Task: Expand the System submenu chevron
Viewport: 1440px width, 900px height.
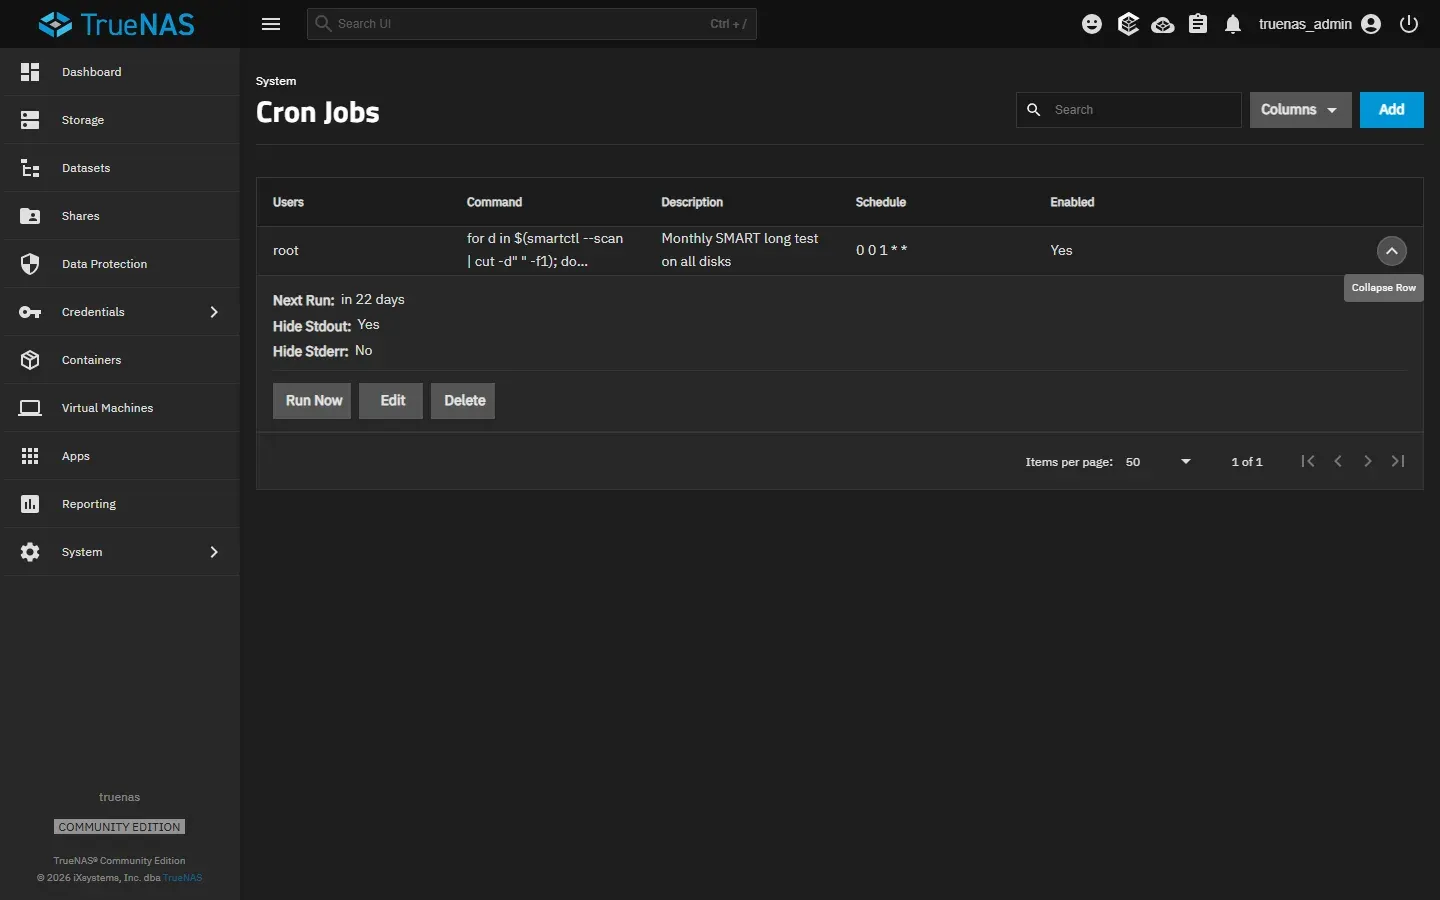Action: [x=214, y=552]
